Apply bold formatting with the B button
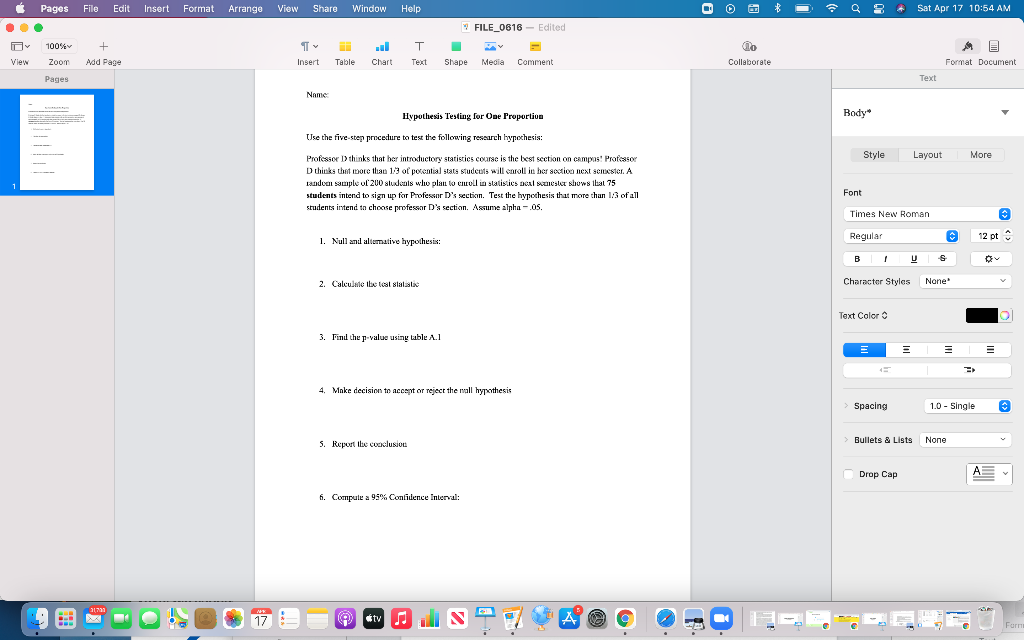Viewport: 1024px width, 640px height. tap(855, 258)
